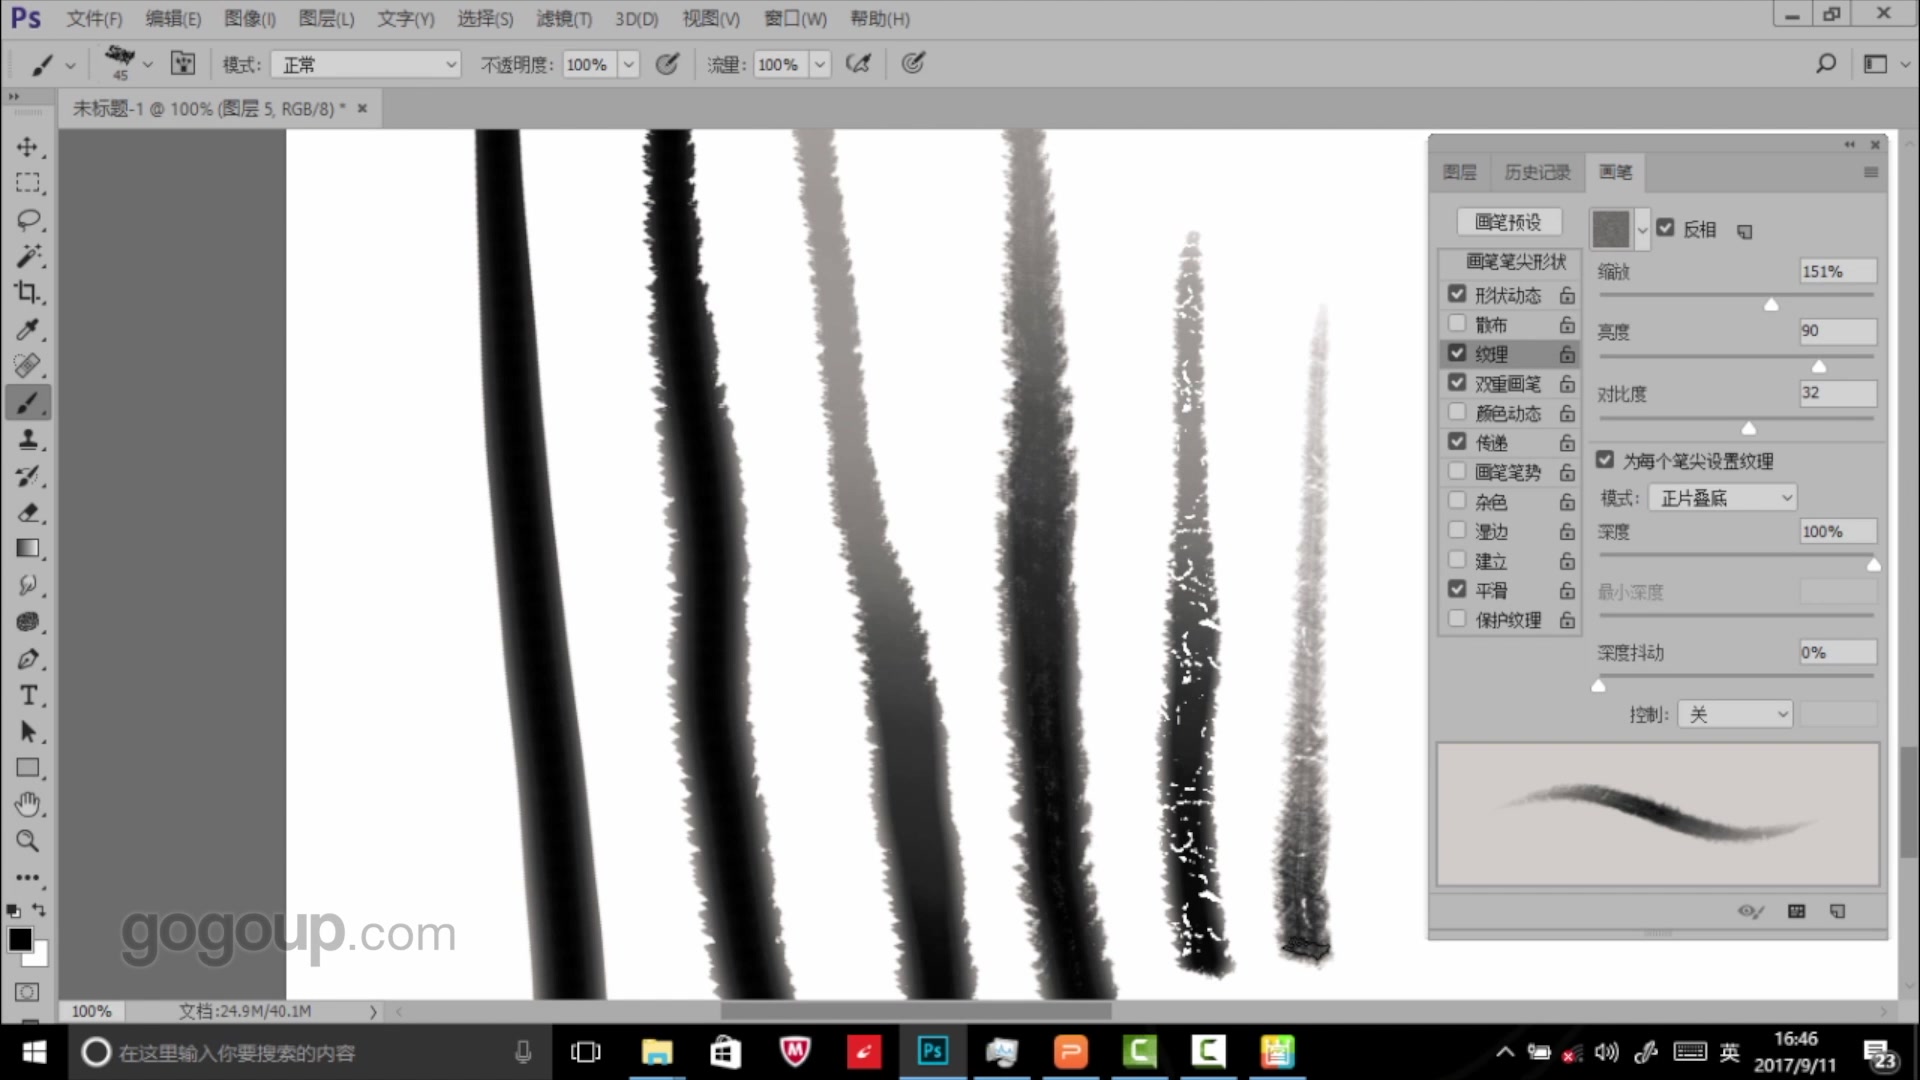Select the Gradient tool
1920x1080 pixels.
coord(27,548)
